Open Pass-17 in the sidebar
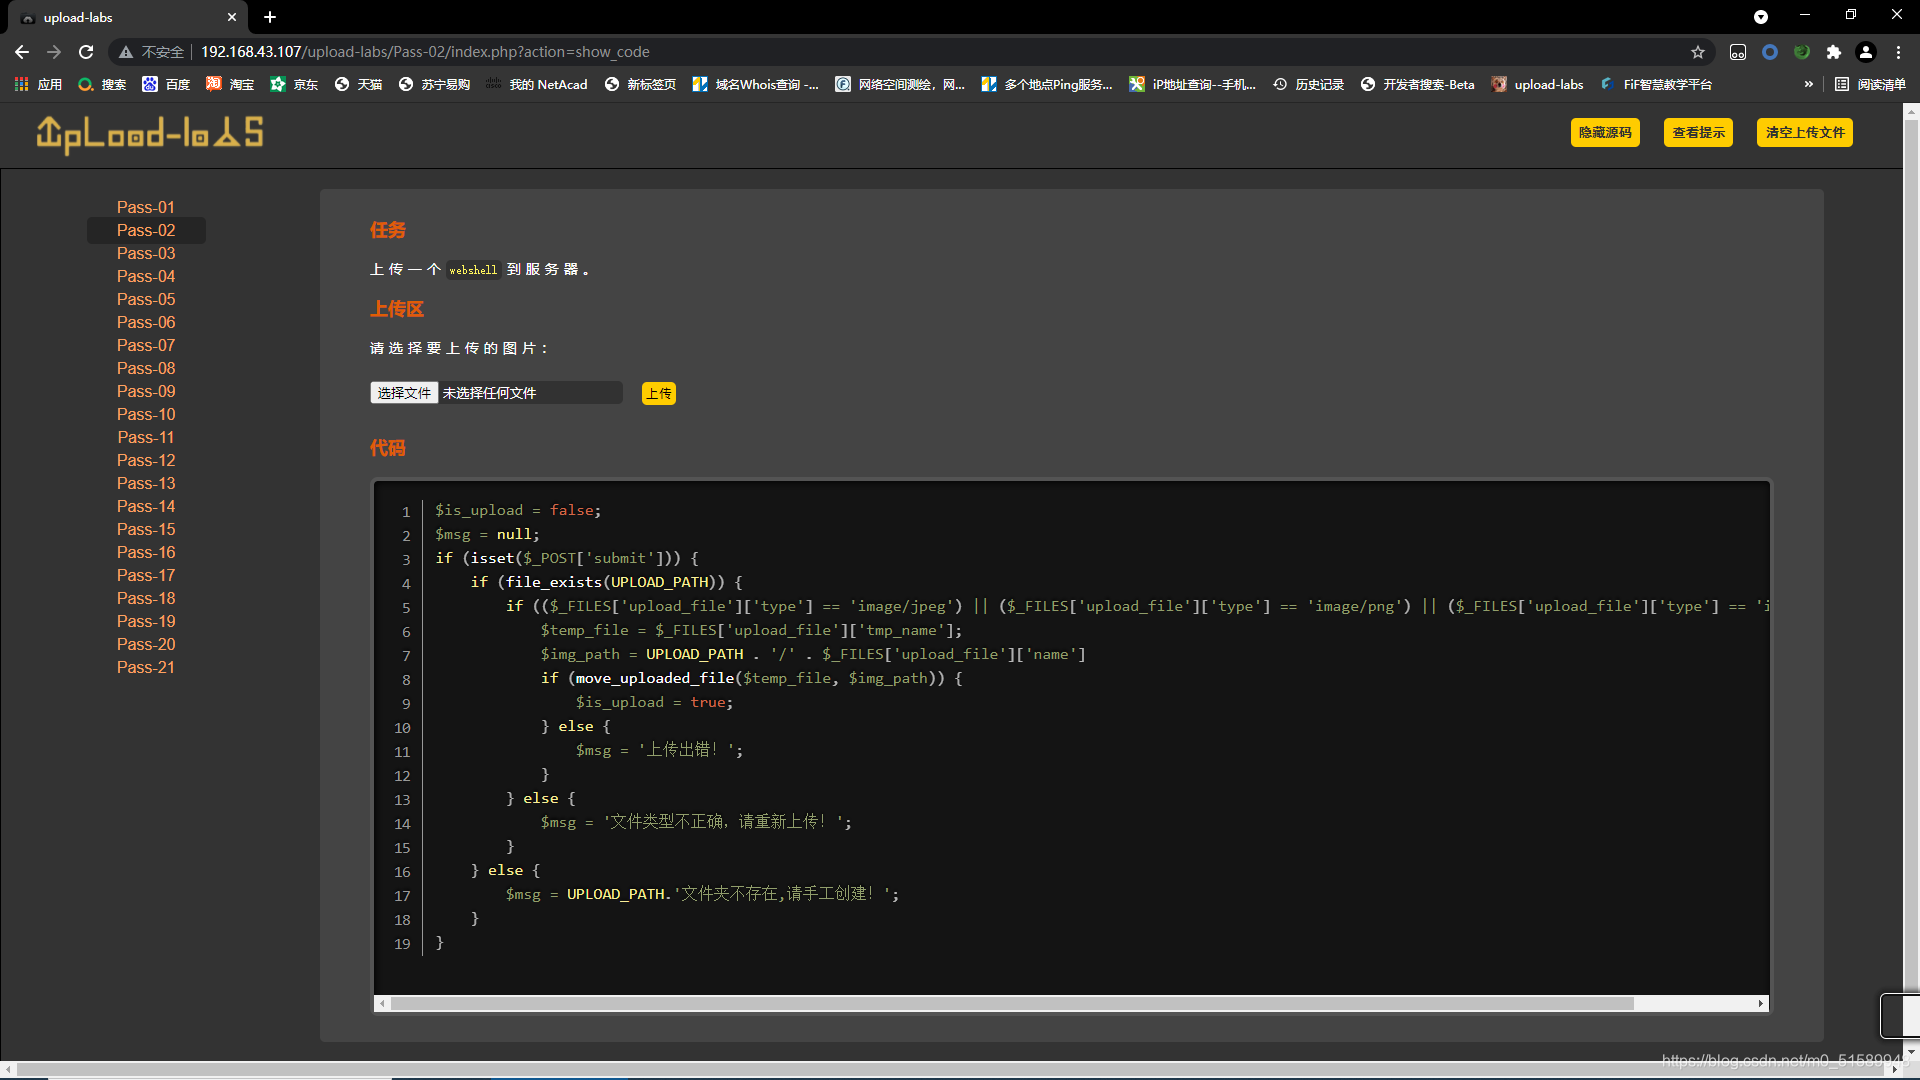The image size is (1920, 1080). tap(146, 575)
